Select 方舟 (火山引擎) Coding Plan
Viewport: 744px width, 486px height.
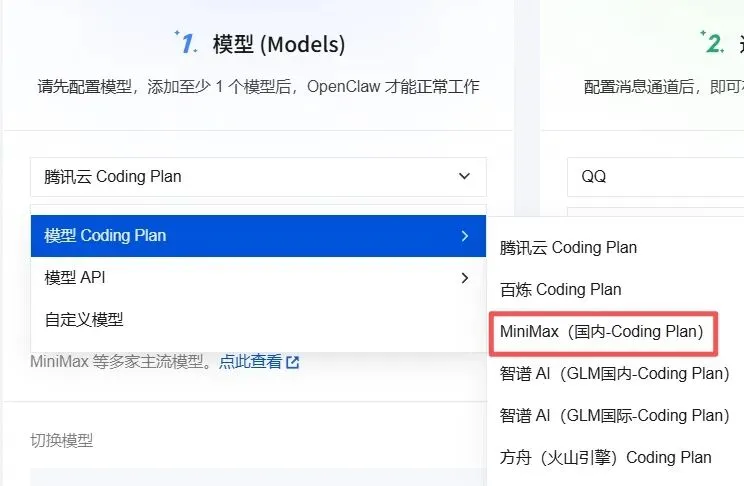tap(605, 458)
